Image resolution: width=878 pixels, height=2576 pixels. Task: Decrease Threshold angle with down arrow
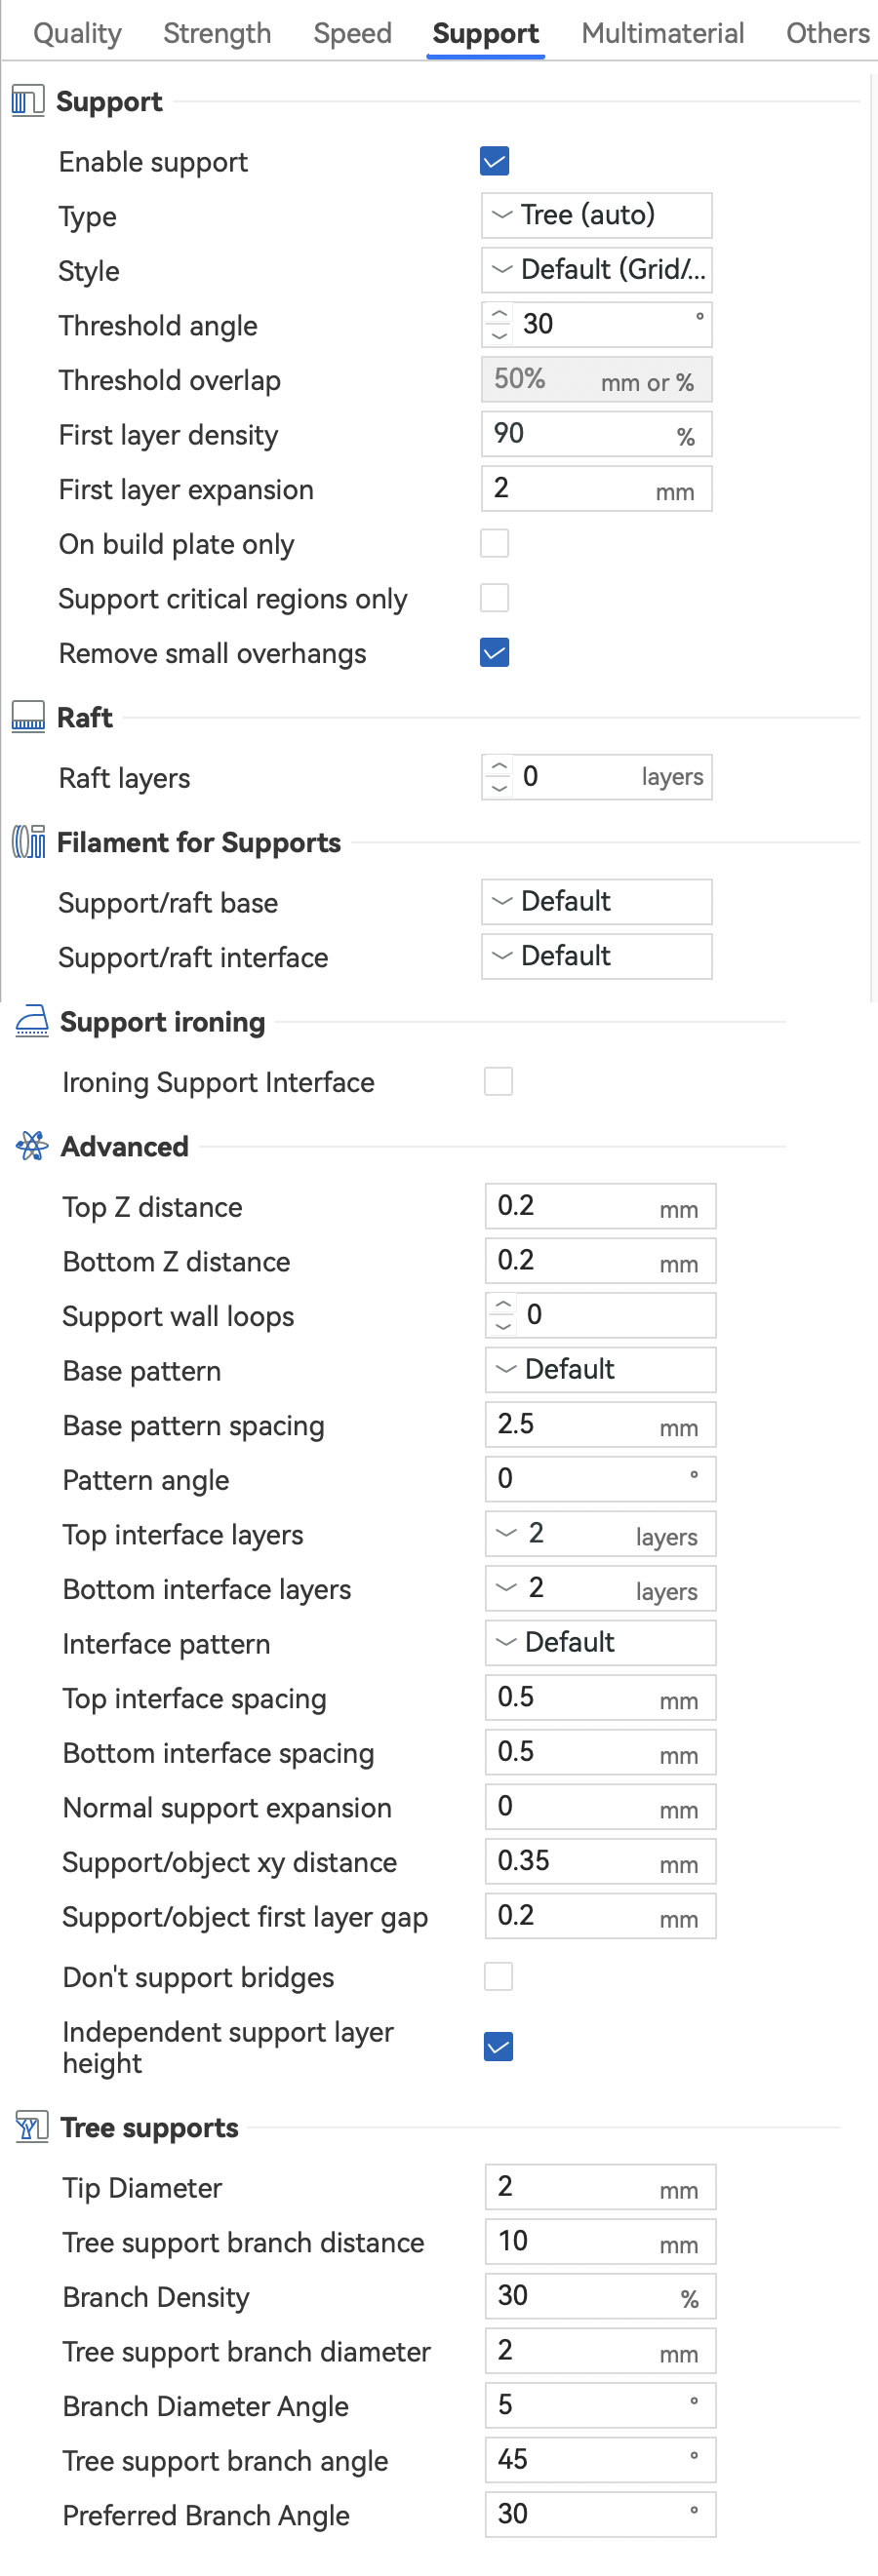point(499,335)
